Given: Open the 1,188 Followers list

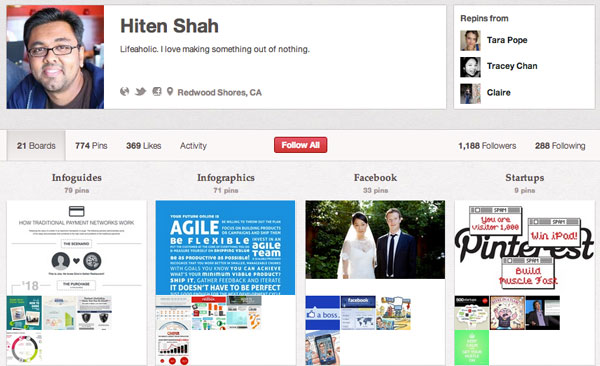Looking at the screenshot, I should pyautogui.click(x=487, y=145).
